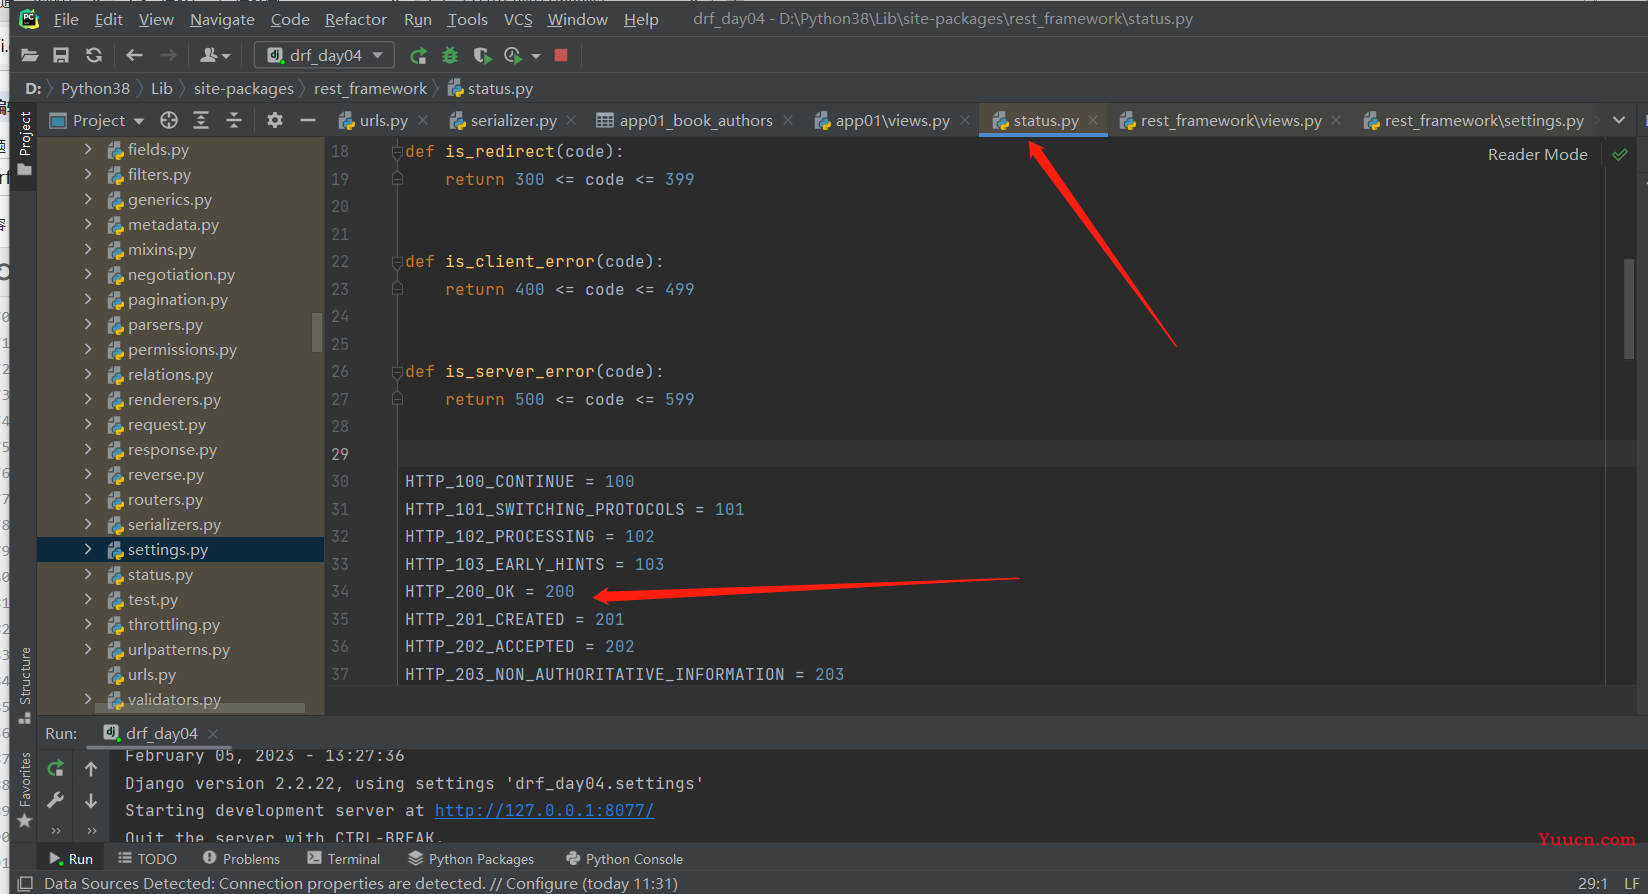Show hidden editor tabs chevron
Viewport: 1648px width, 894px height.
pyautogui.click(x=1619, y=120)
